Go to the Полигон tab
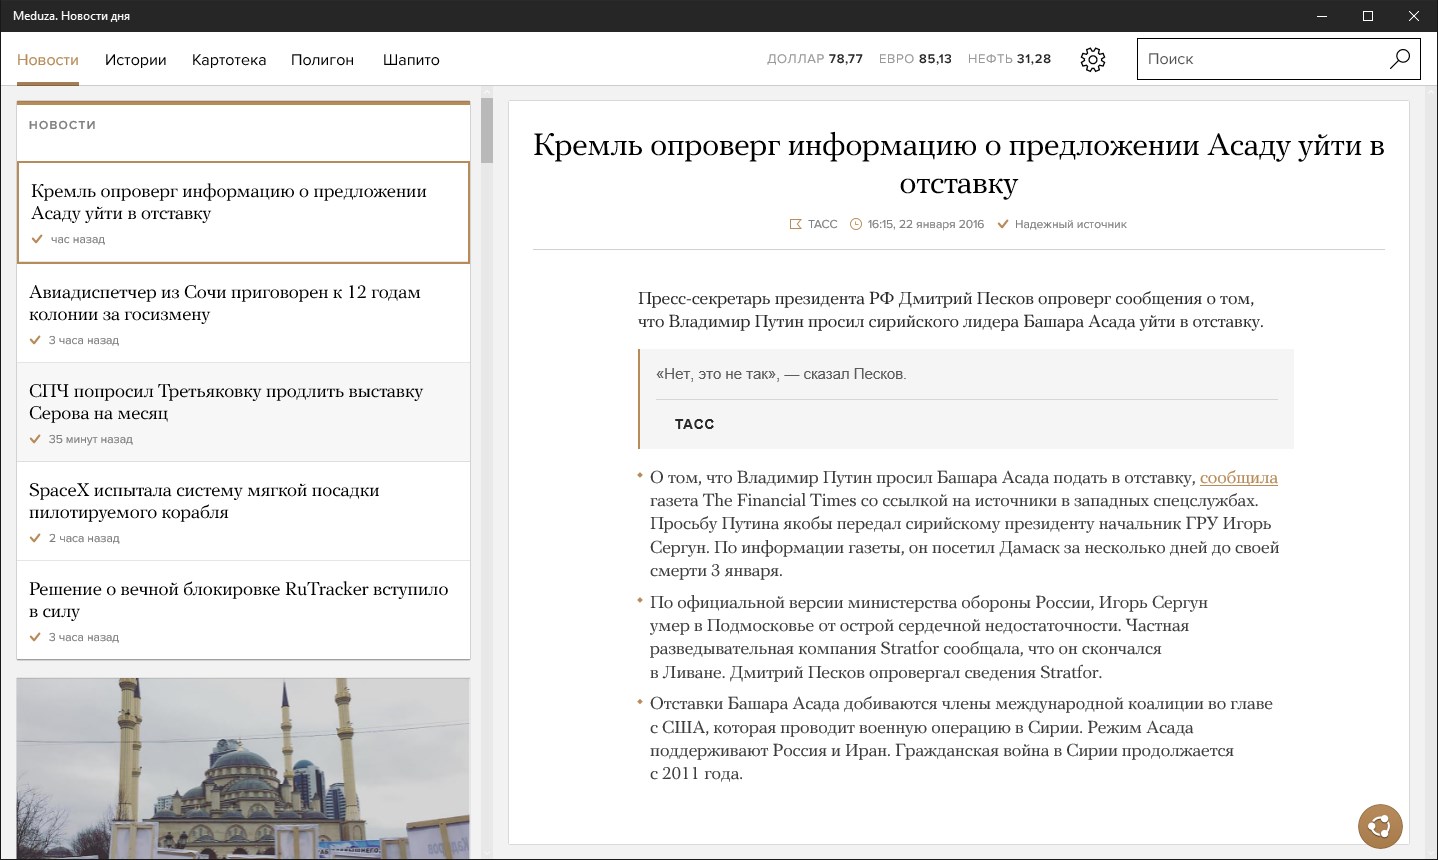Screen dimensions: 1438x860 (322, 60)
